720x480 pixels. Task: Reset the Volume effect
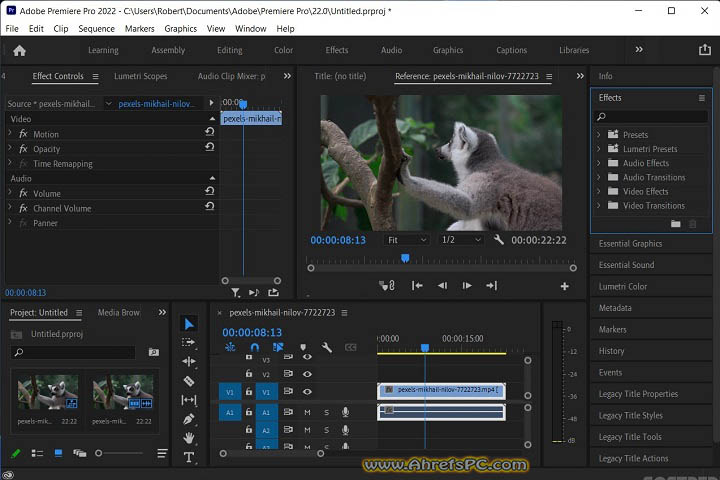(x=210, y=191)
